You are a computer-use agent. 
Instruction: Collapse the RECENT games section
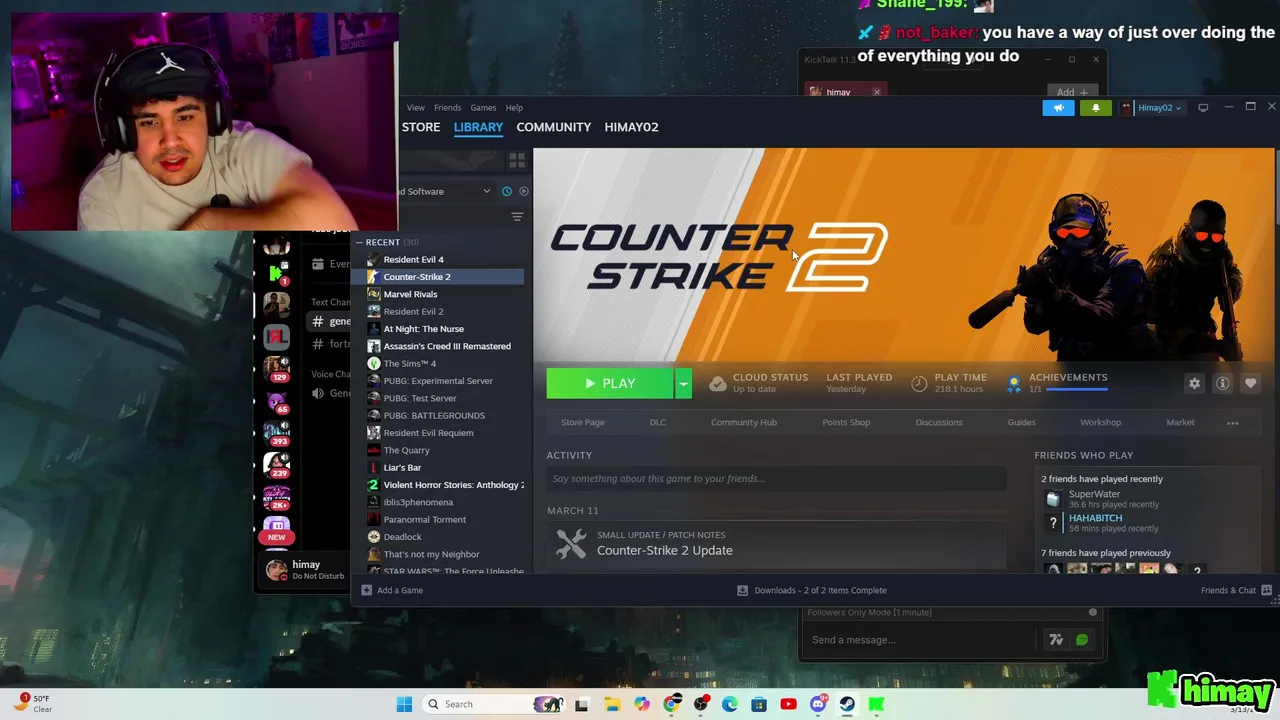click(x=359, y=242)
